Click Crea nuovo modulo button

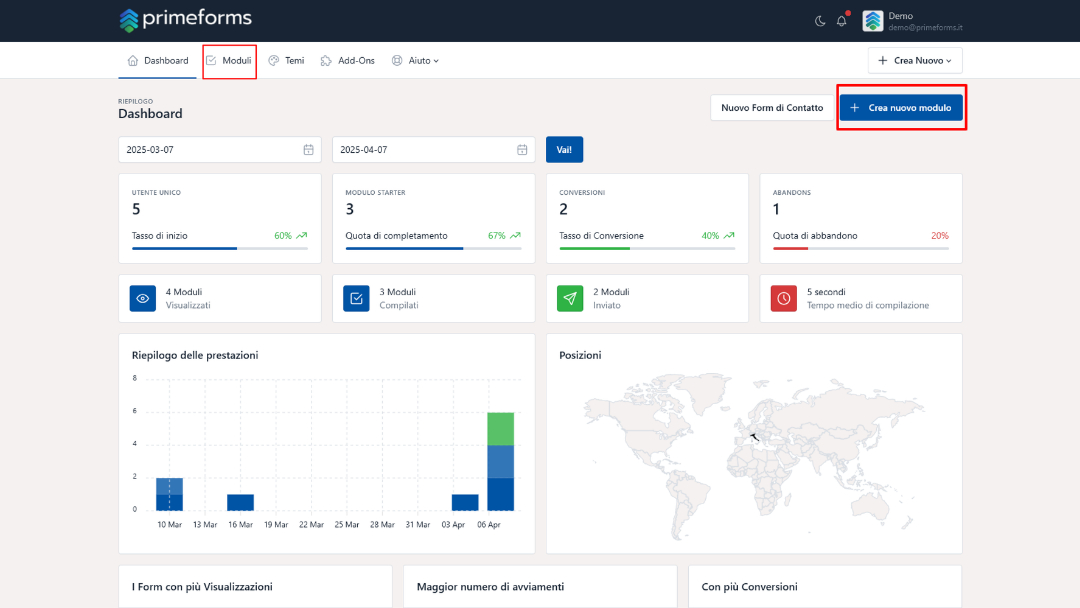tap(901, 107)
